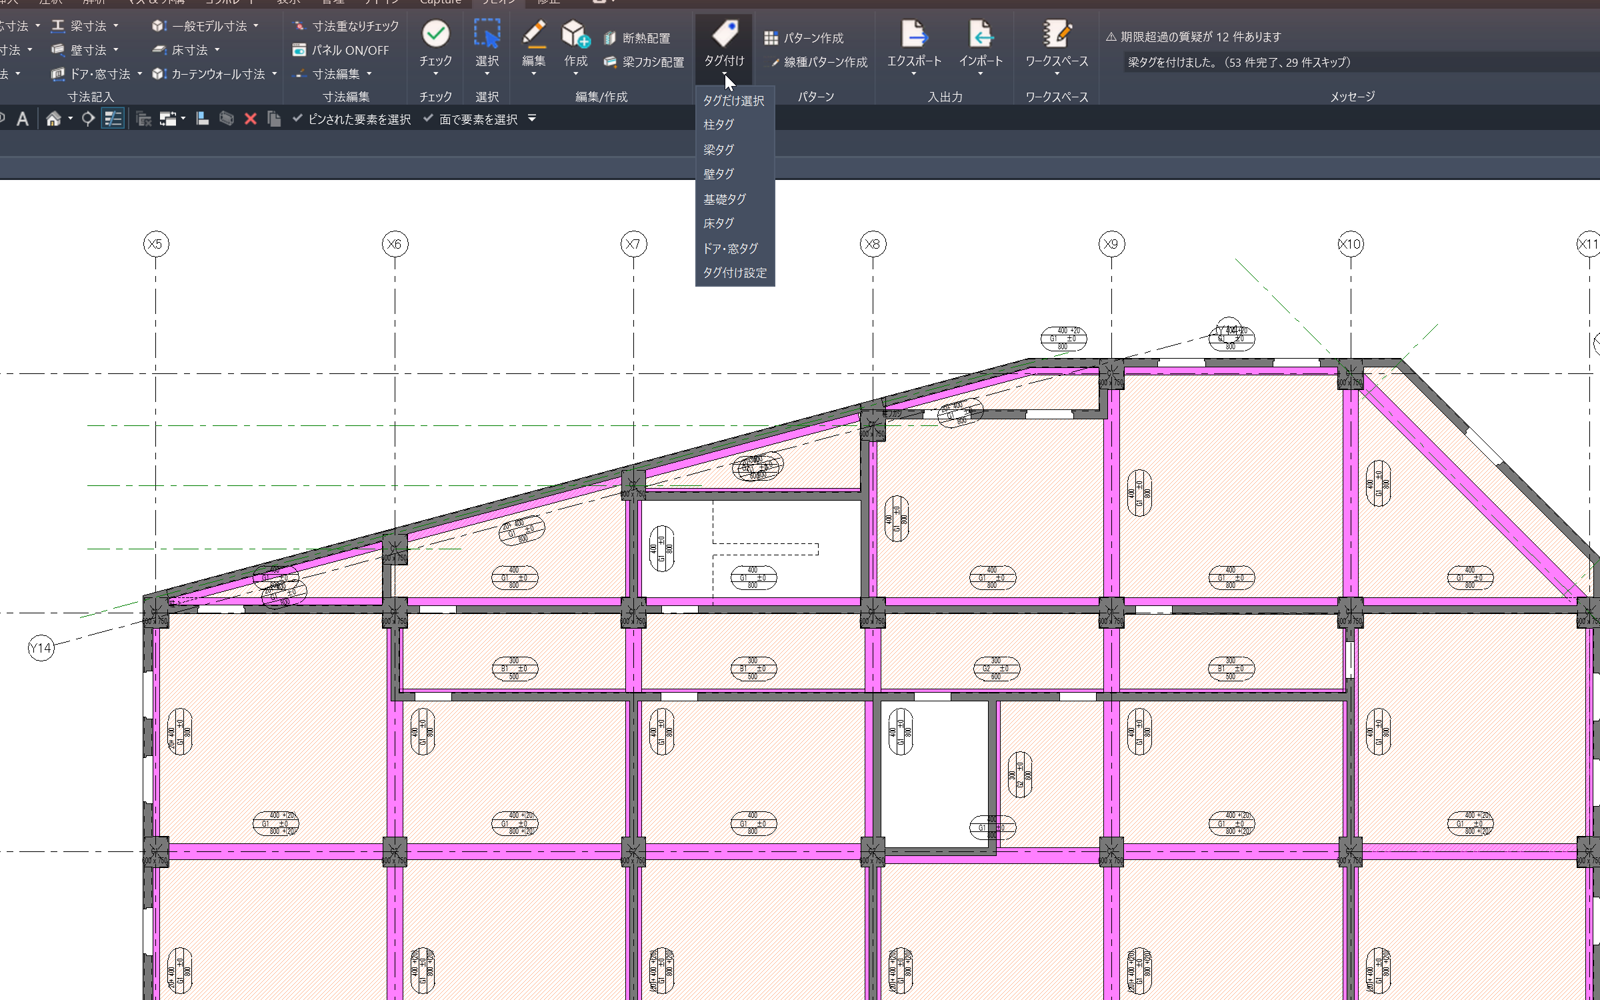The image size is (1600, 1000).
Task: Select grid bubble X7
Action: click(x=633, y=244)
